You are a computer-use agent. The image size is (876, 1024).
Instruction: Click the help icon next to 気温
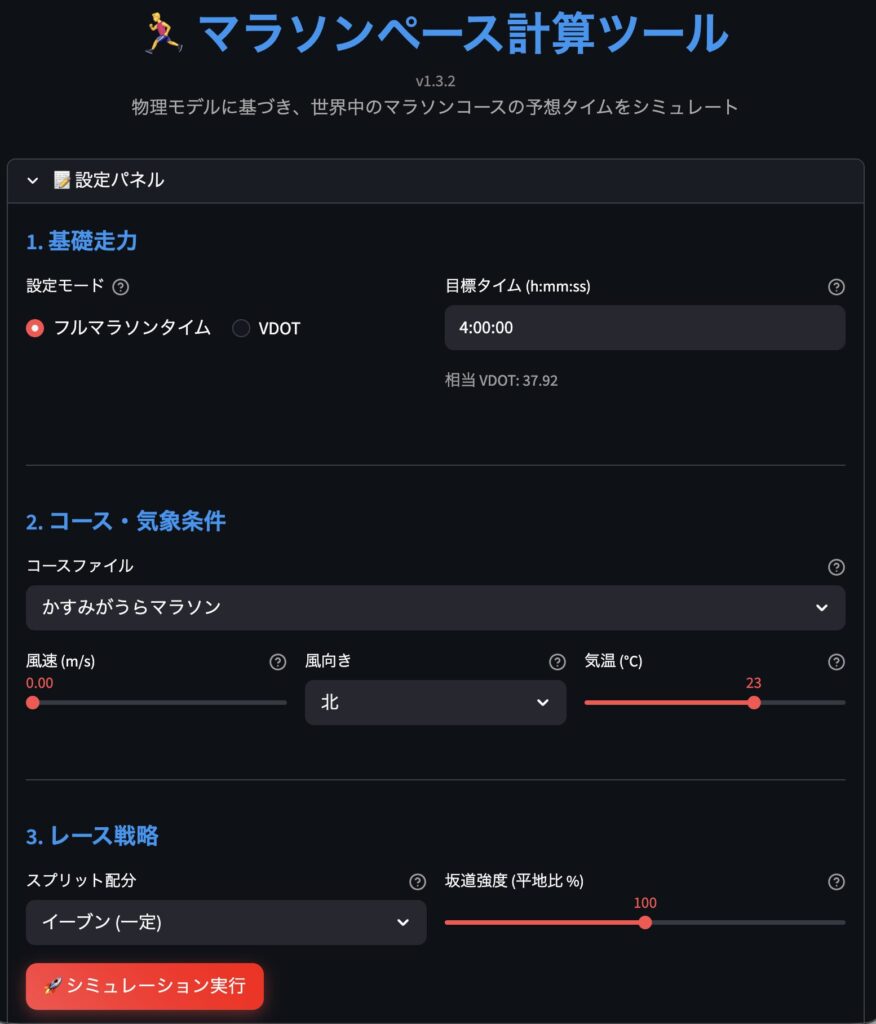pos(837,661)
